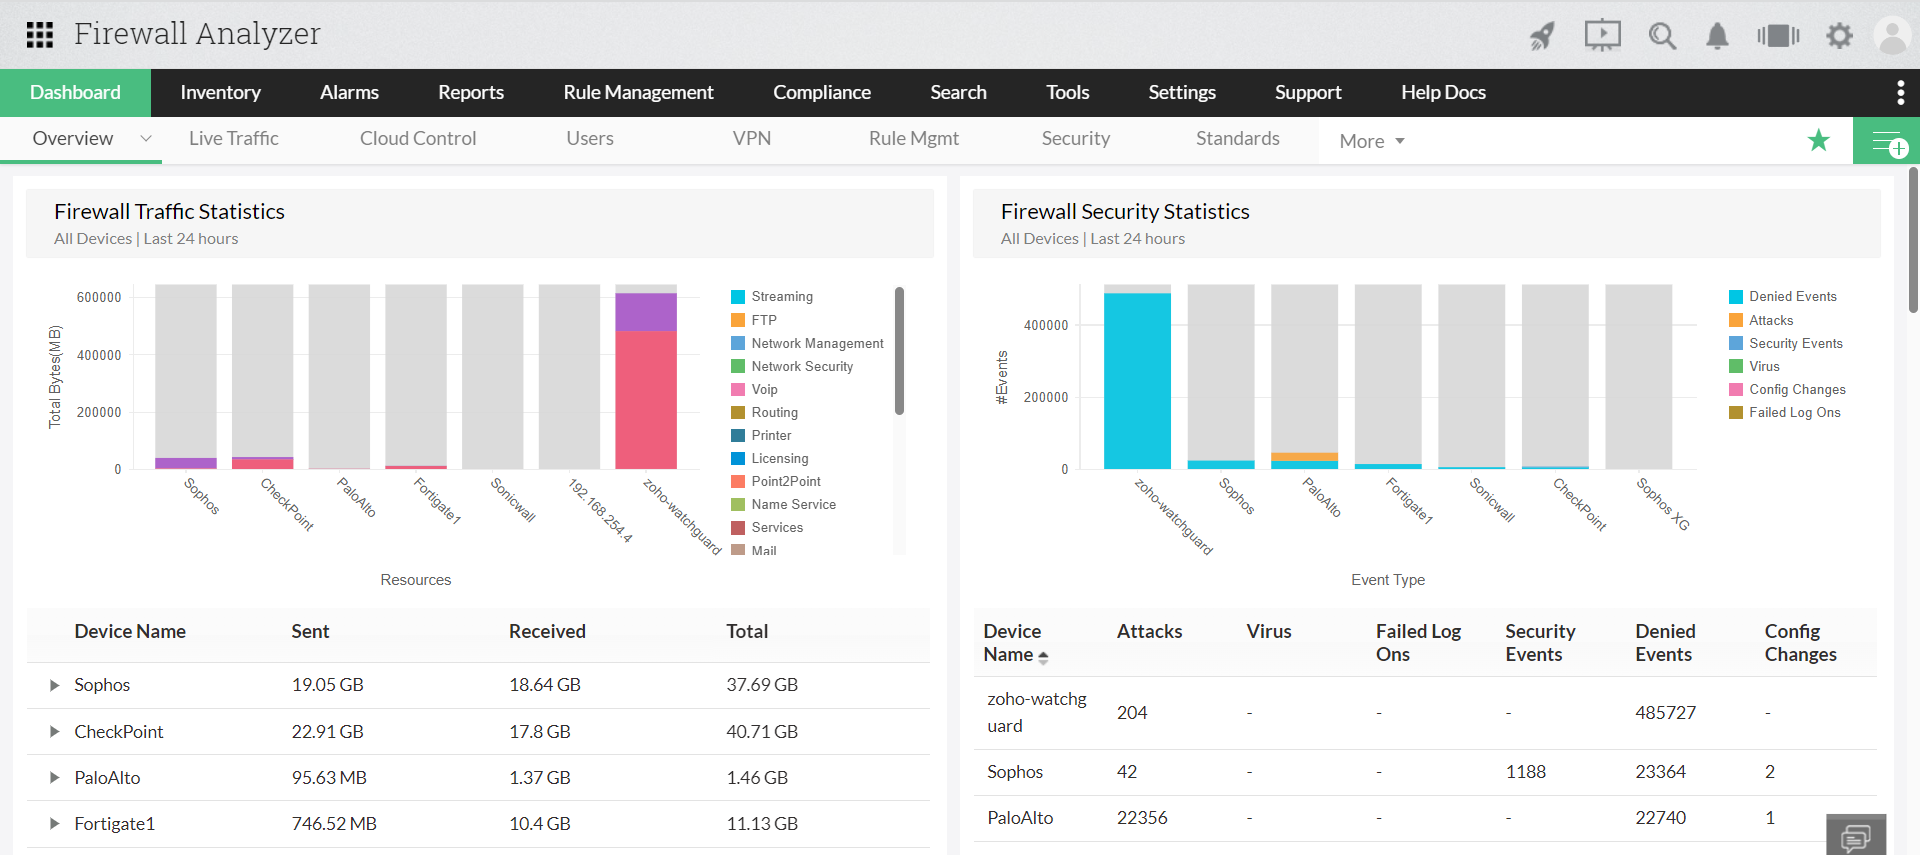
Task: Switch to the Live Traffic tab
Action: (x=233, y=139)
